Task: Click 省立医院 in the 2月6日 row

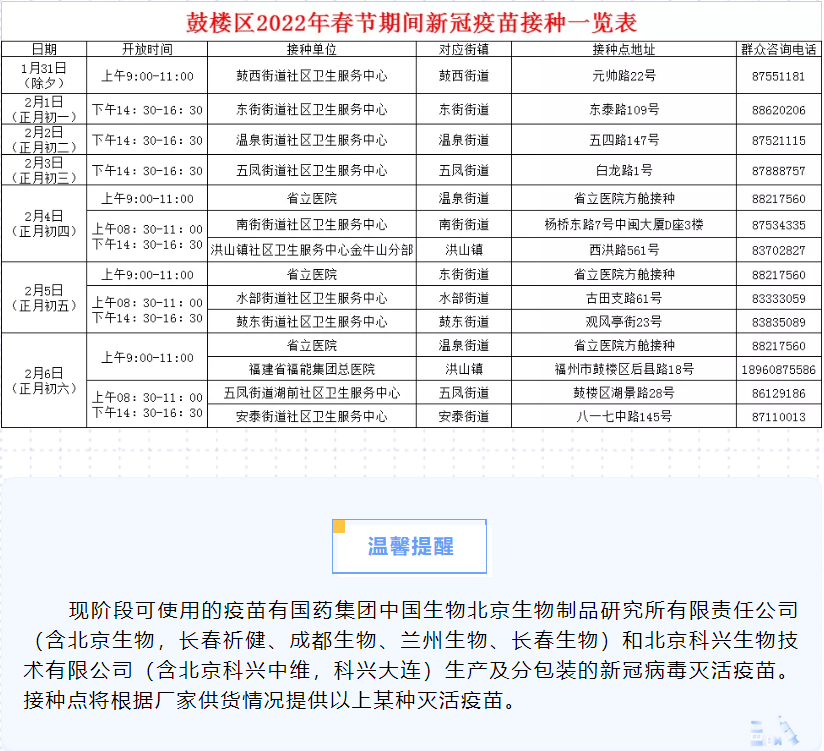Action: pos(312,345)
